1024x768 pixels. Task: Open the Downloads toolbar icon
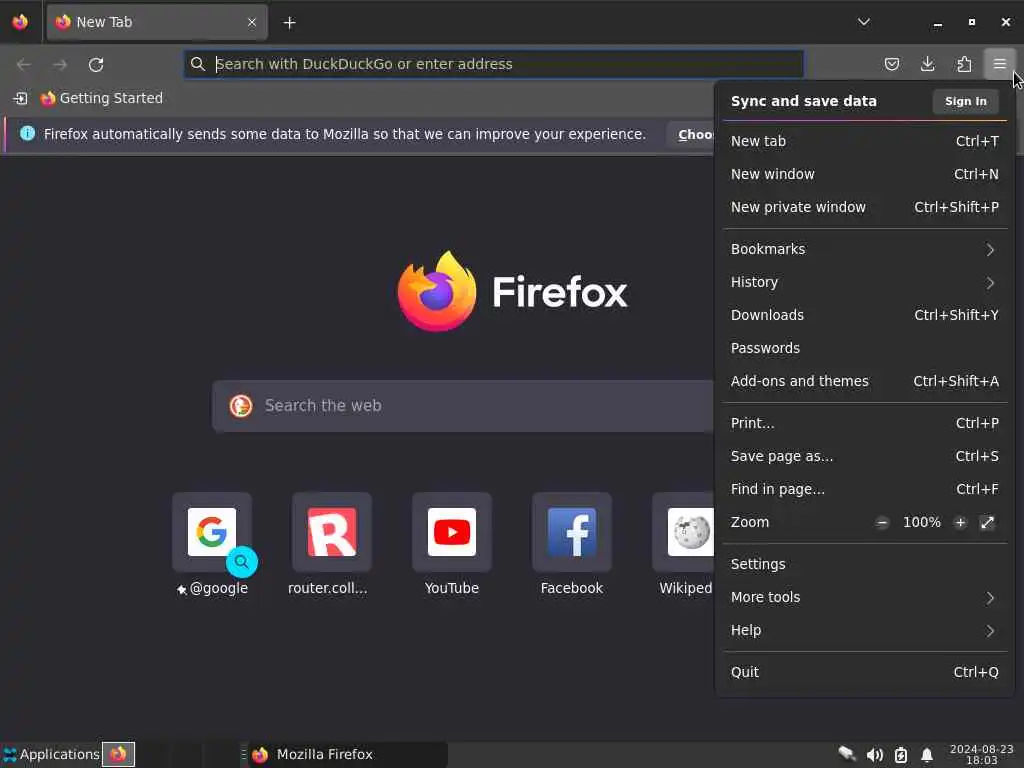pyautogui.click(x=927, y=64)
